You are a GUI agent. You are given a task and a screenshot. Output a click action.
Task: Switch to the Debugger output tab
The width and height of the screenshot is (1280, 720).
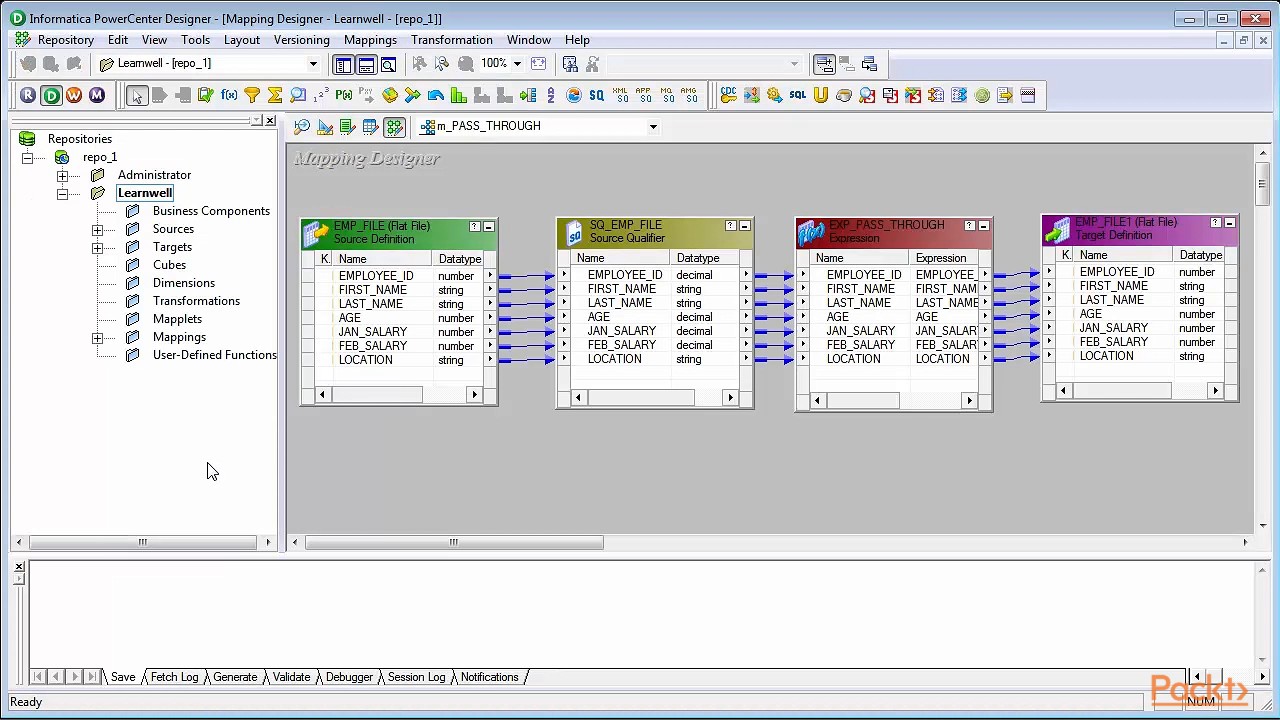[x=349, y=677]
